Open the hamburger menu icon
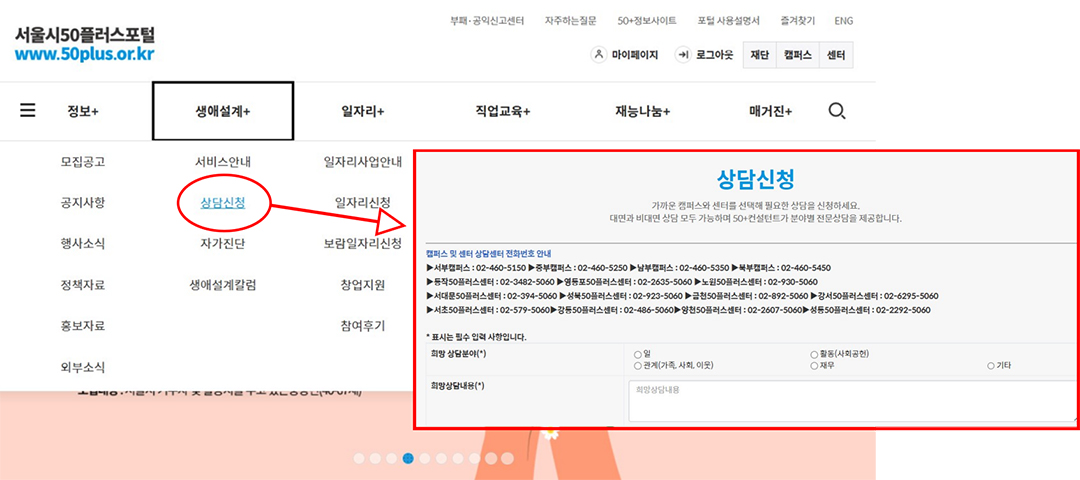1080x480 pixels. tap(28, 110)
